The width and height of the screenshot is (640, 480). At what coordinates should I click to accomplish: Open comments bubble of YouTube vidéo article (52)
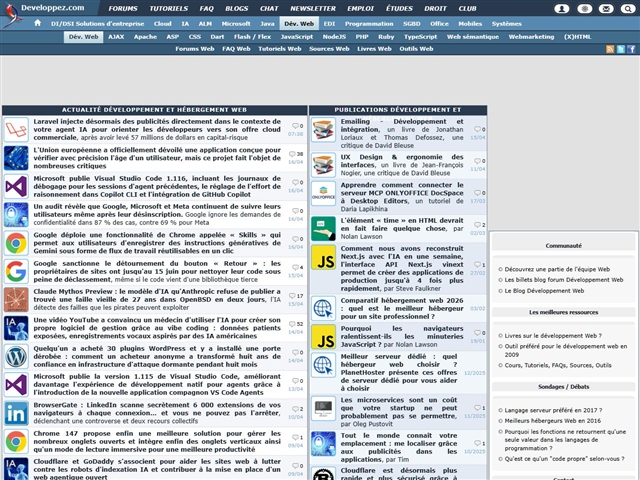[296, 324]
